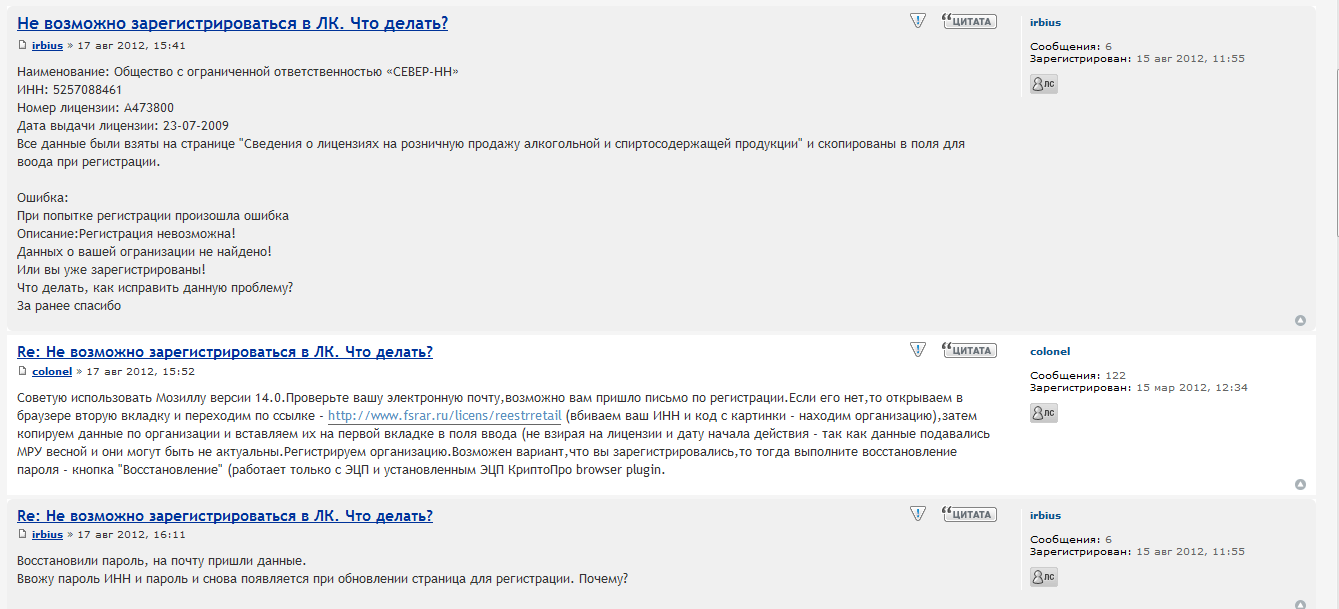Quote the third post from 16:11
This screenshot has width=1339, height=609.
(970, 514)
